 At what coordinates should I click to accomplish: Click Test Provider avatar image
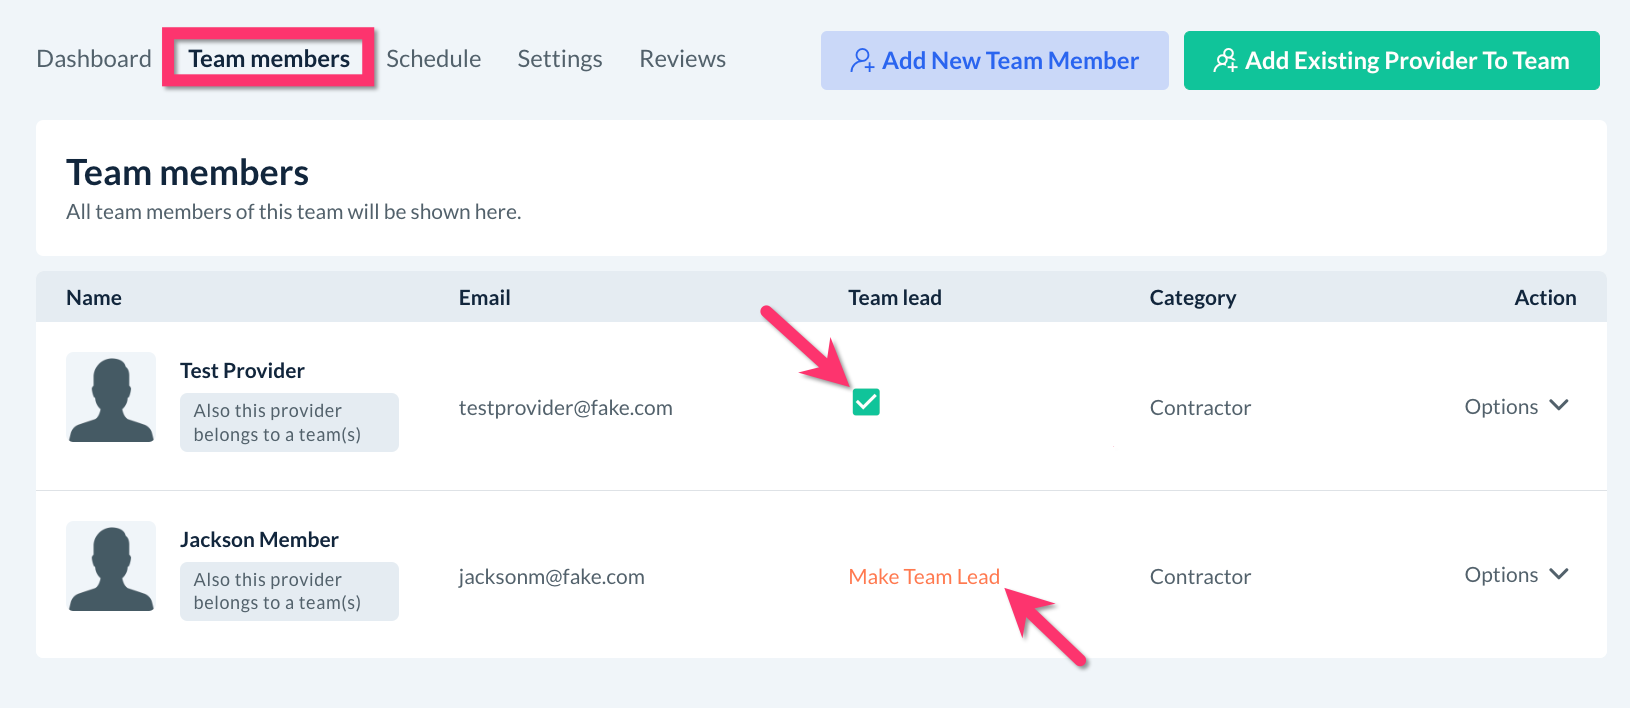click(x=111, y=397)
